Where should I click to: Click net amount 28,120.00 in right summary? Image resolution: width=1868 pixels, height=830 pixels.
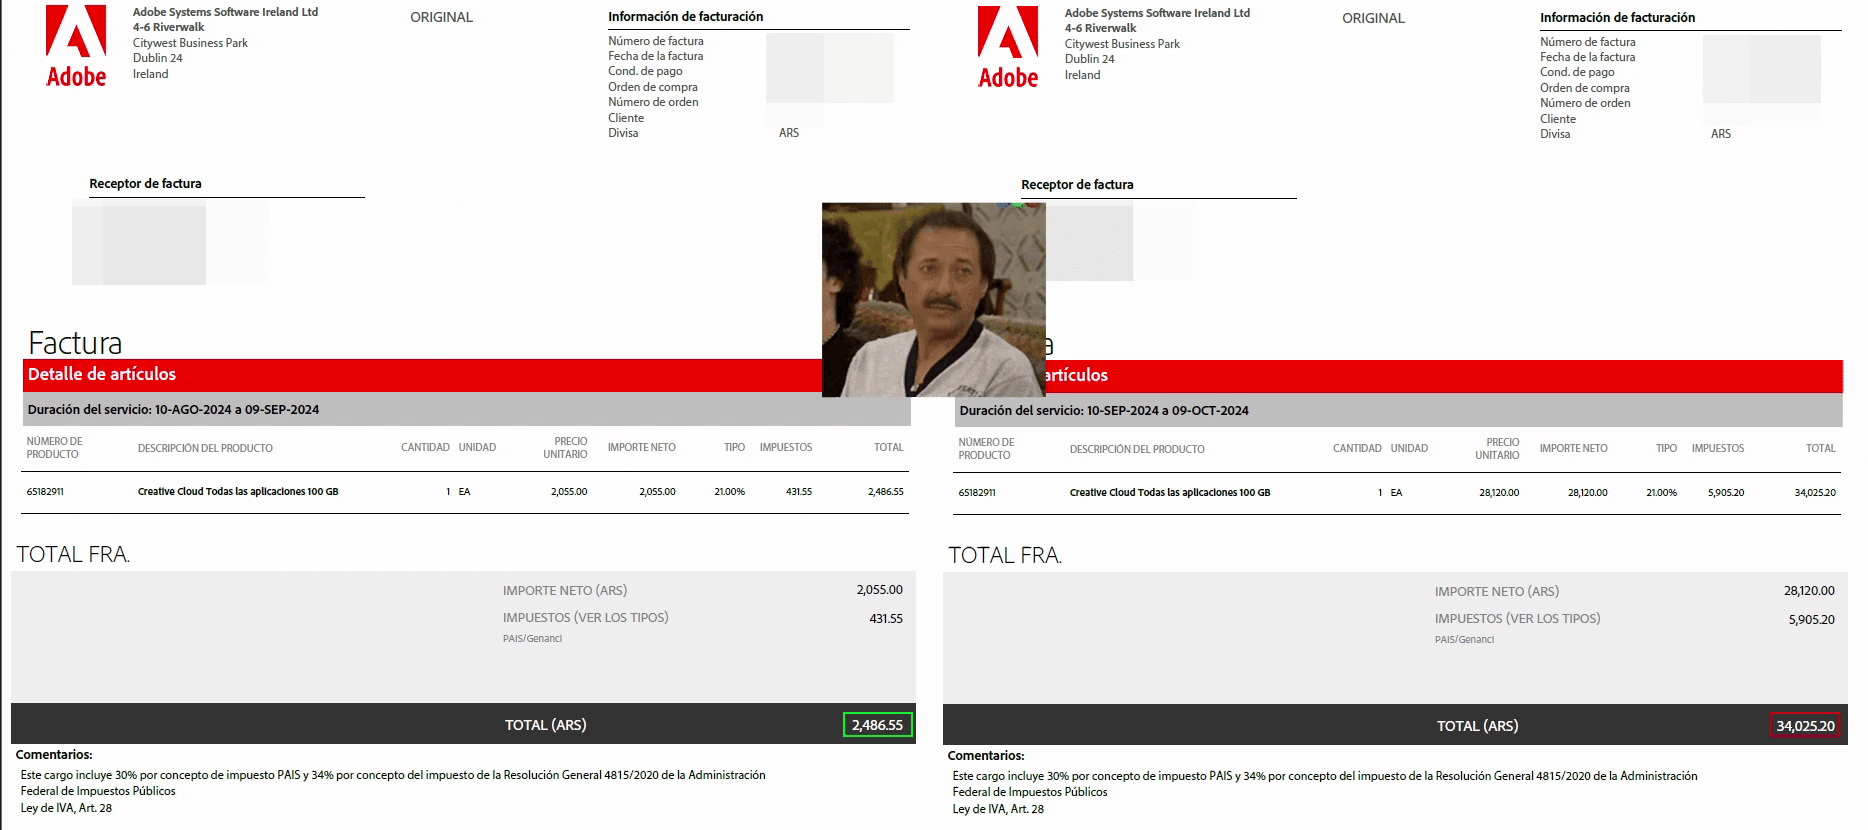point(1809,591)
